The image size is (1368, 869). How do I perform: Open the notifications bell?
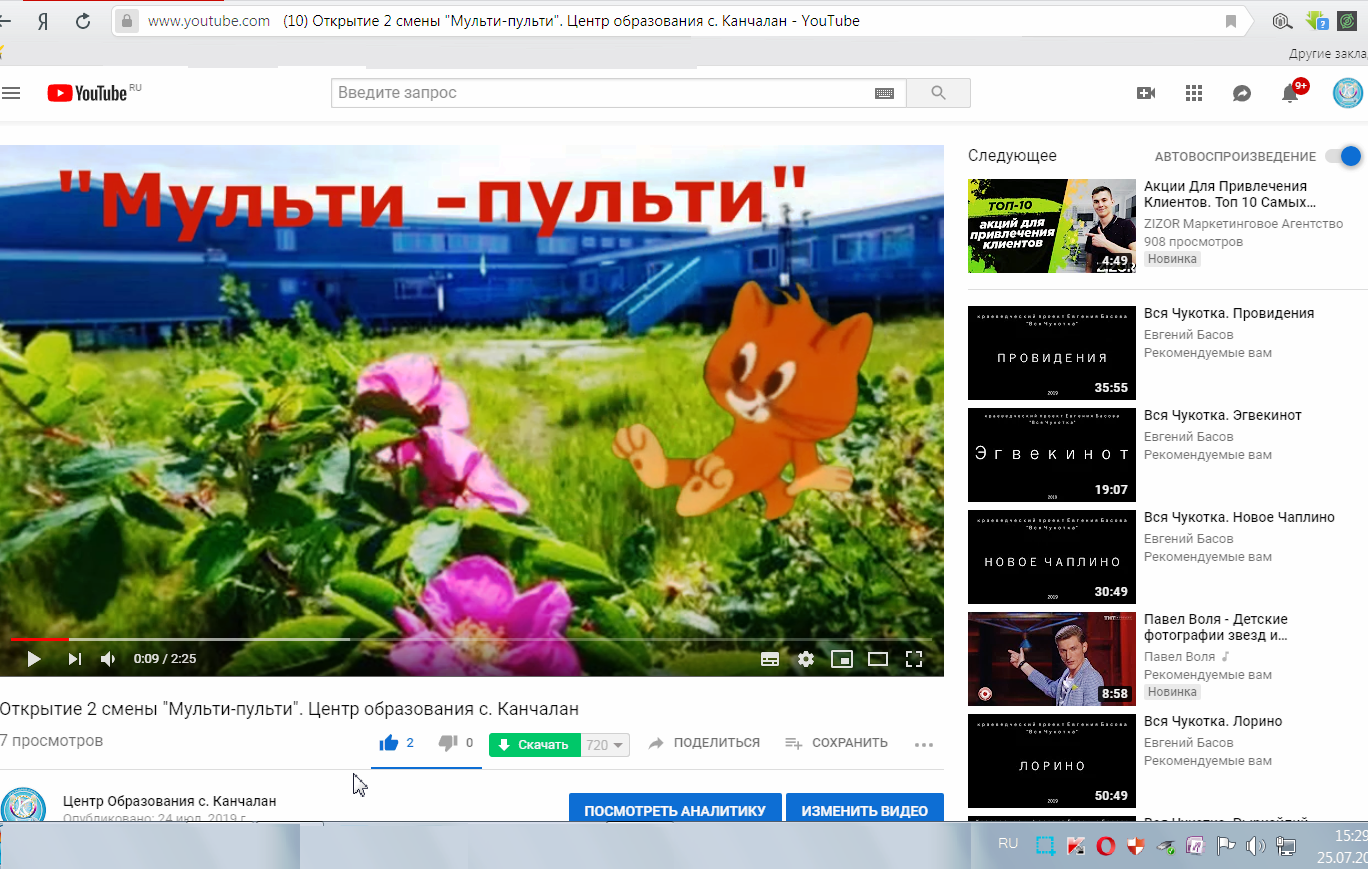click(x=1291, y=93)
